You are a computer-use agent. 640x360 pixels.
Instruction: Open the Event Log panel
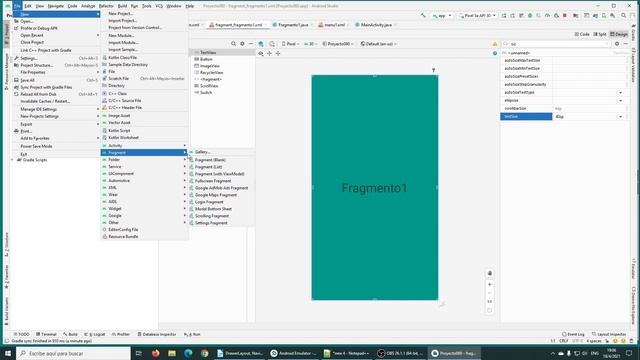tap(573, 334)
